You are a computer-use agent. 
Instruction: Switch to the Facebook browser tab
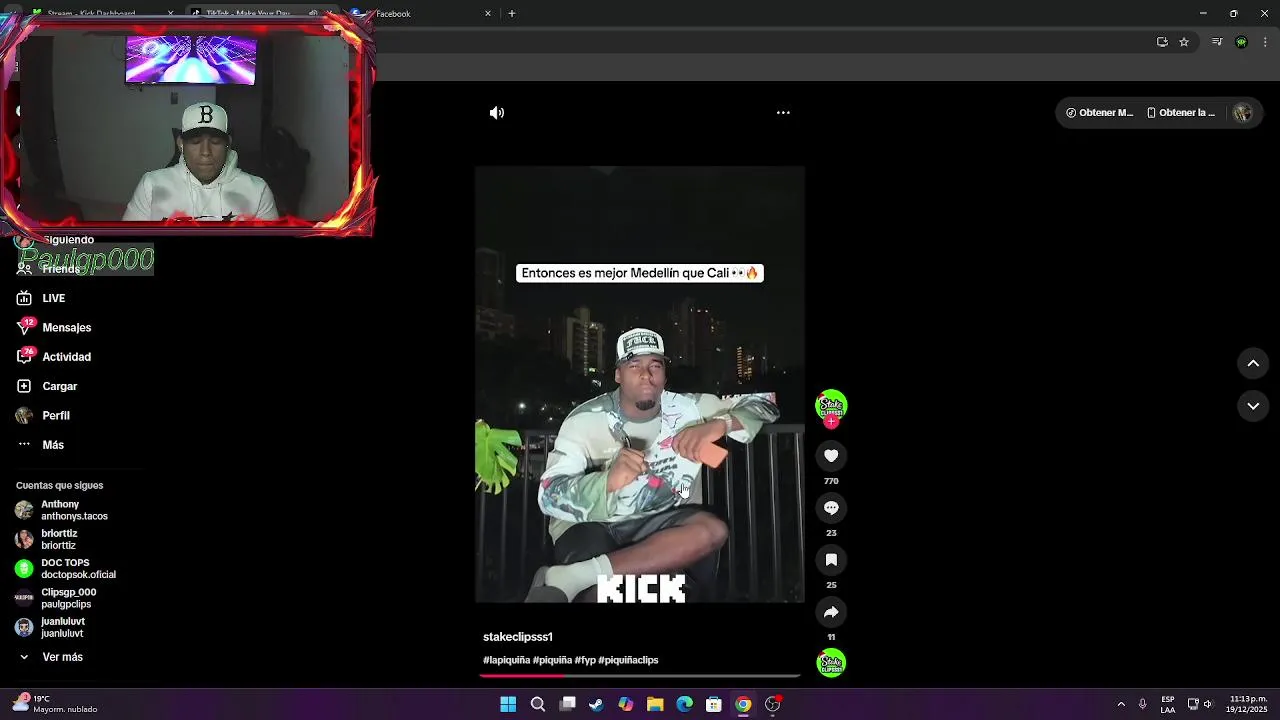420,14
